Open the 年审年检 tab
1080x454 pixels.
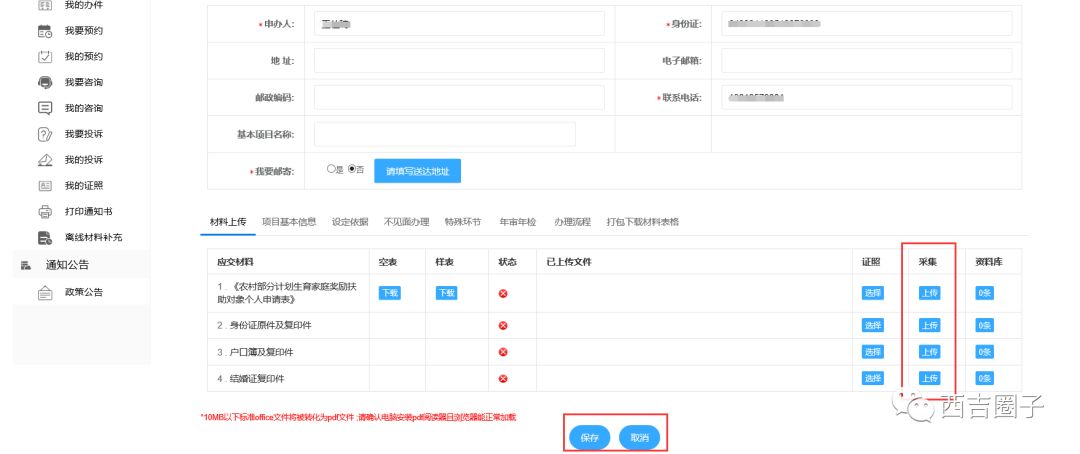518,222
